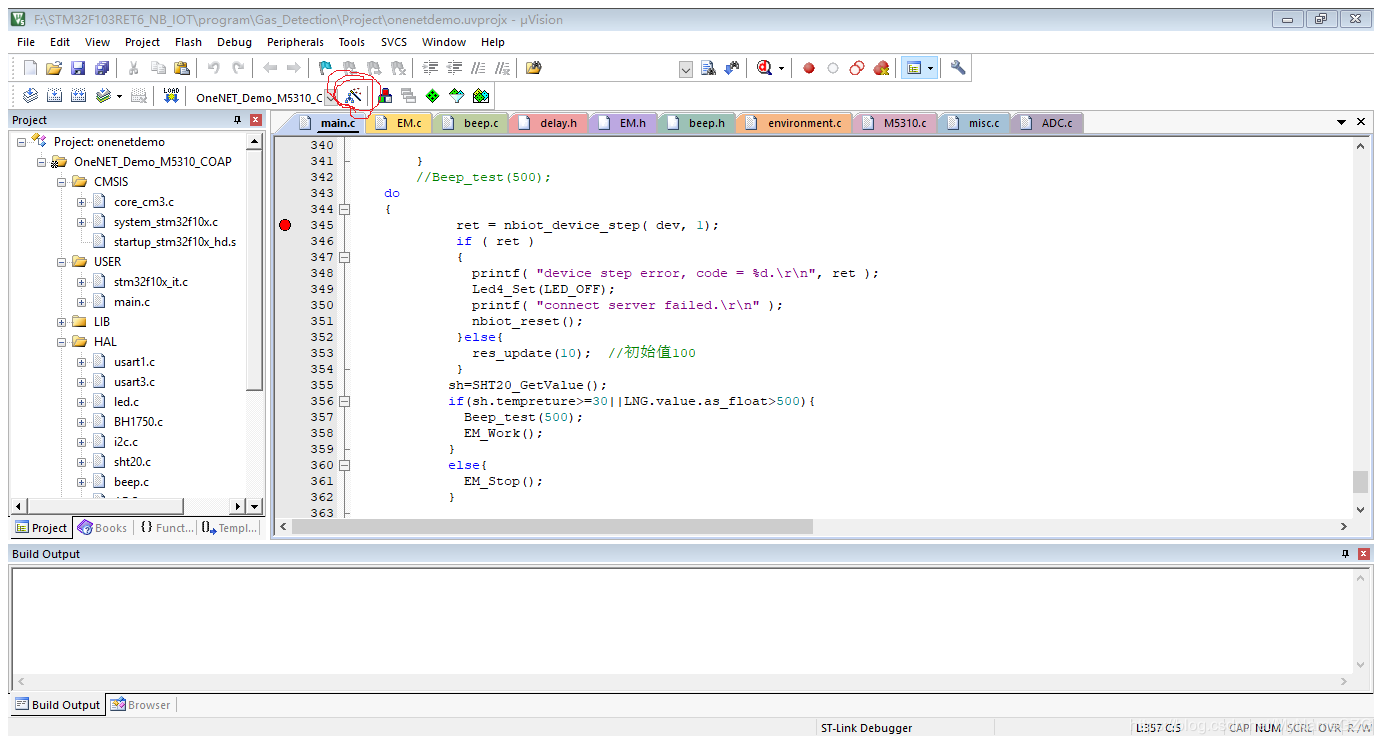
Task: Toggle the breakpoint on line 345
Action: (285, 225)
